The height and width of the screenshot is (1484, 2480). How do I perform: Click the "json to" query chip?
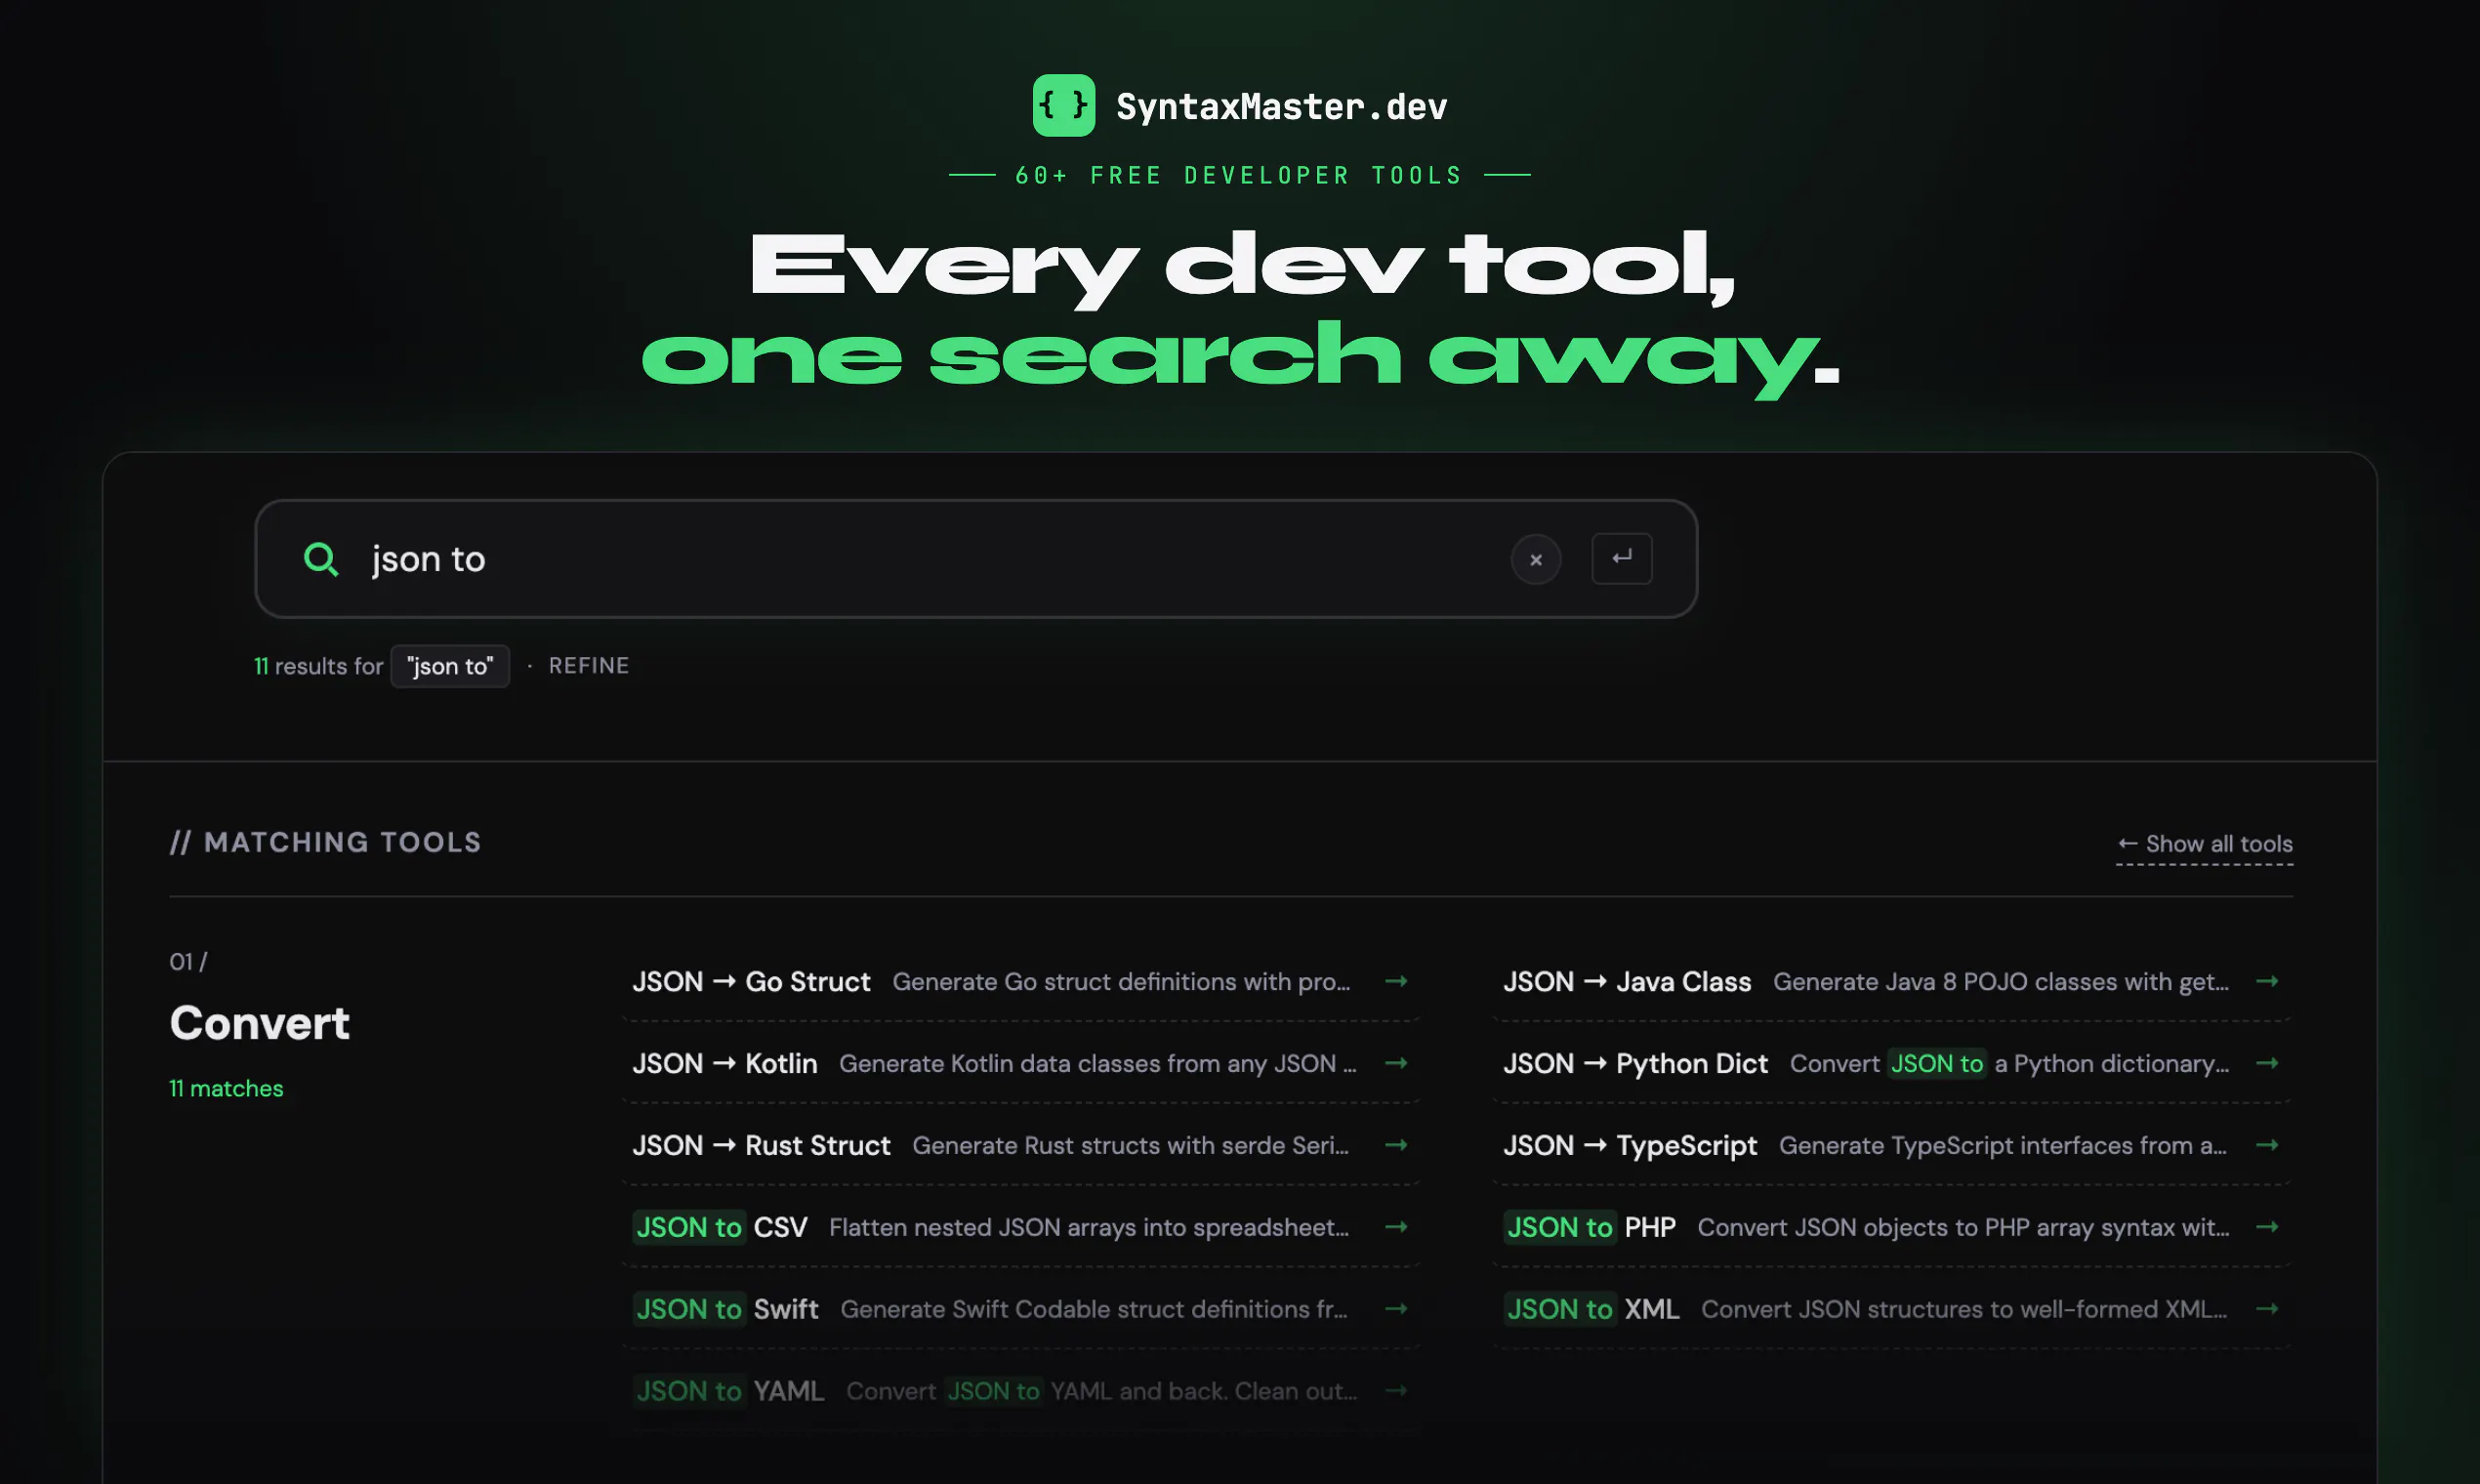point(450,666)
